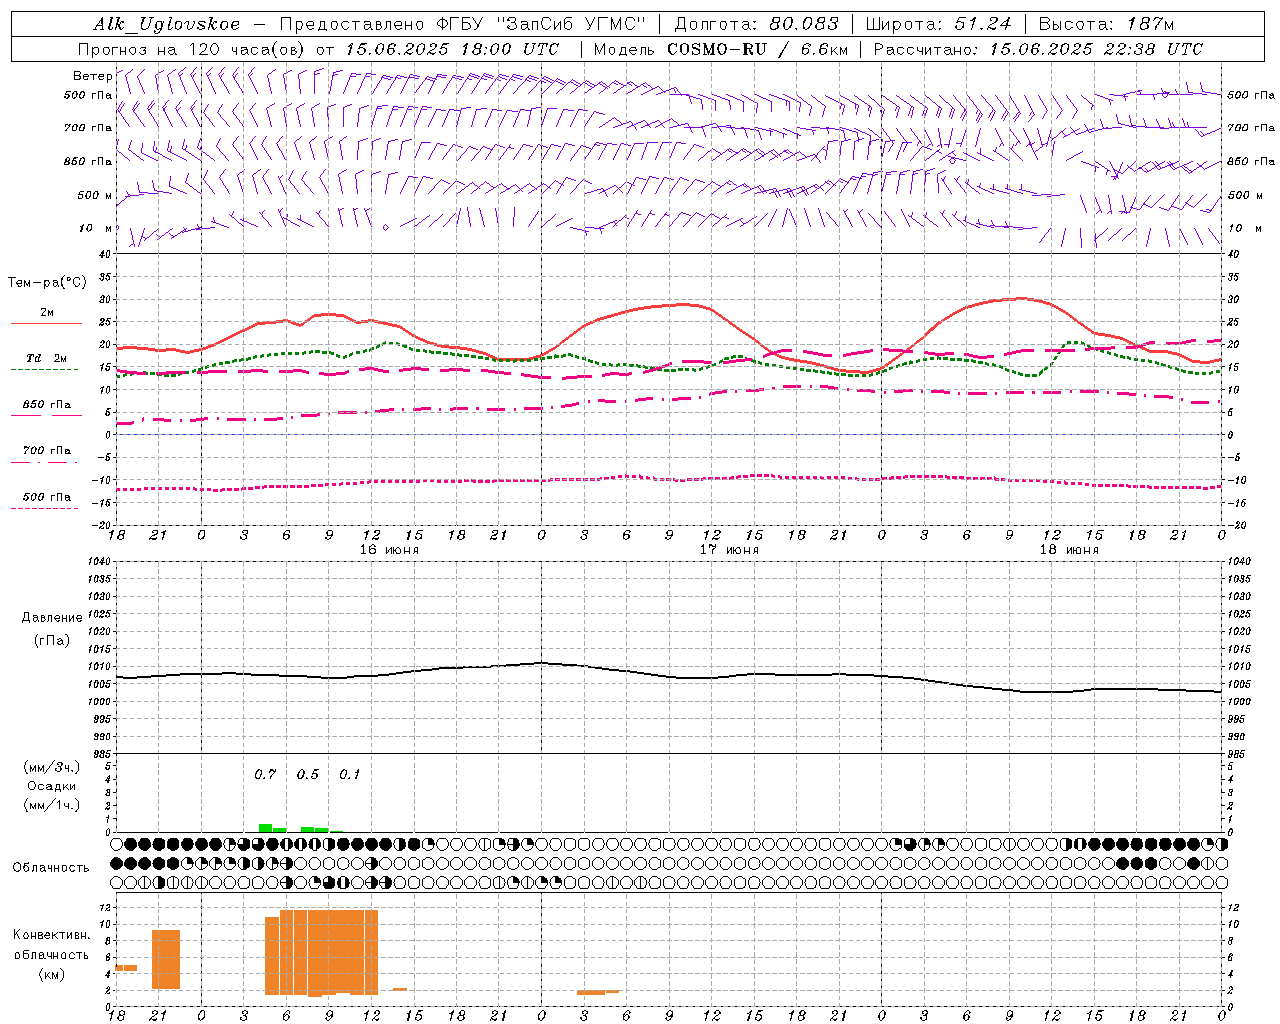Click the '700 гПа' temperature legend entry
Image resolution: width=1280 pixels, height=1024 pixels.
click(x=47, y=450)
